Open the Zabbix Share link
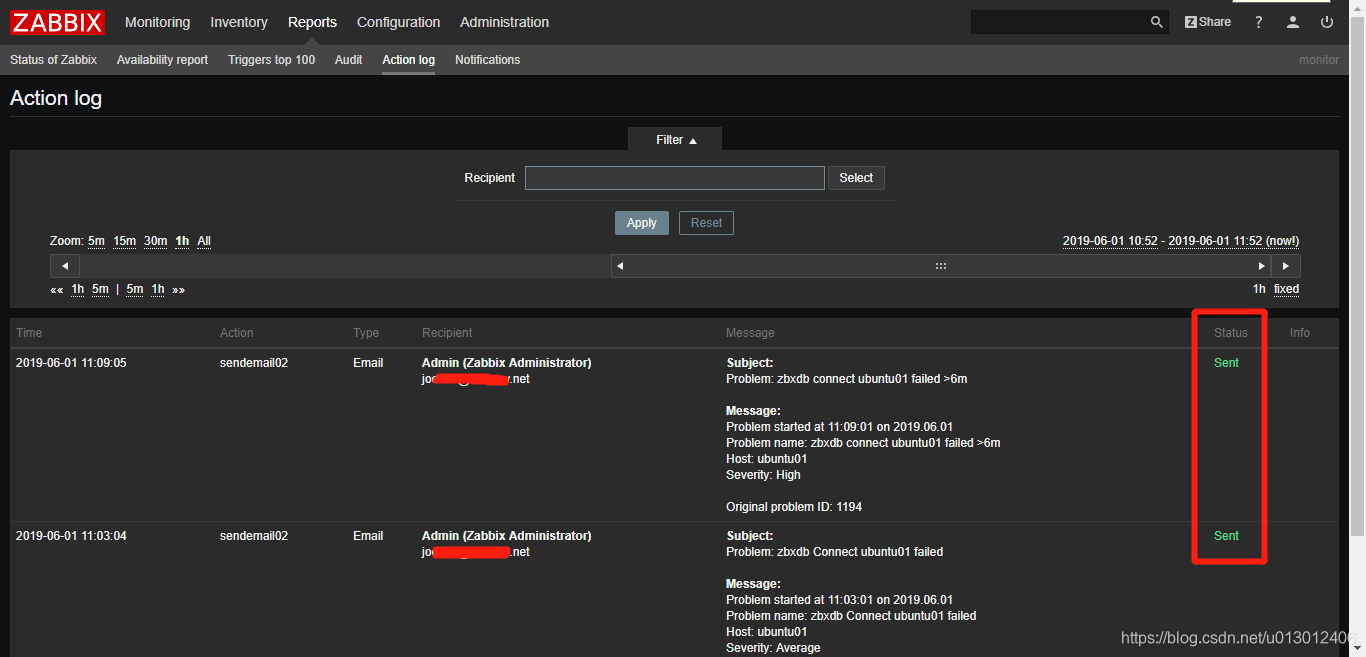Image resolution: width=1366 pixels, height=657 pixels. click(x=1208, y=22)
